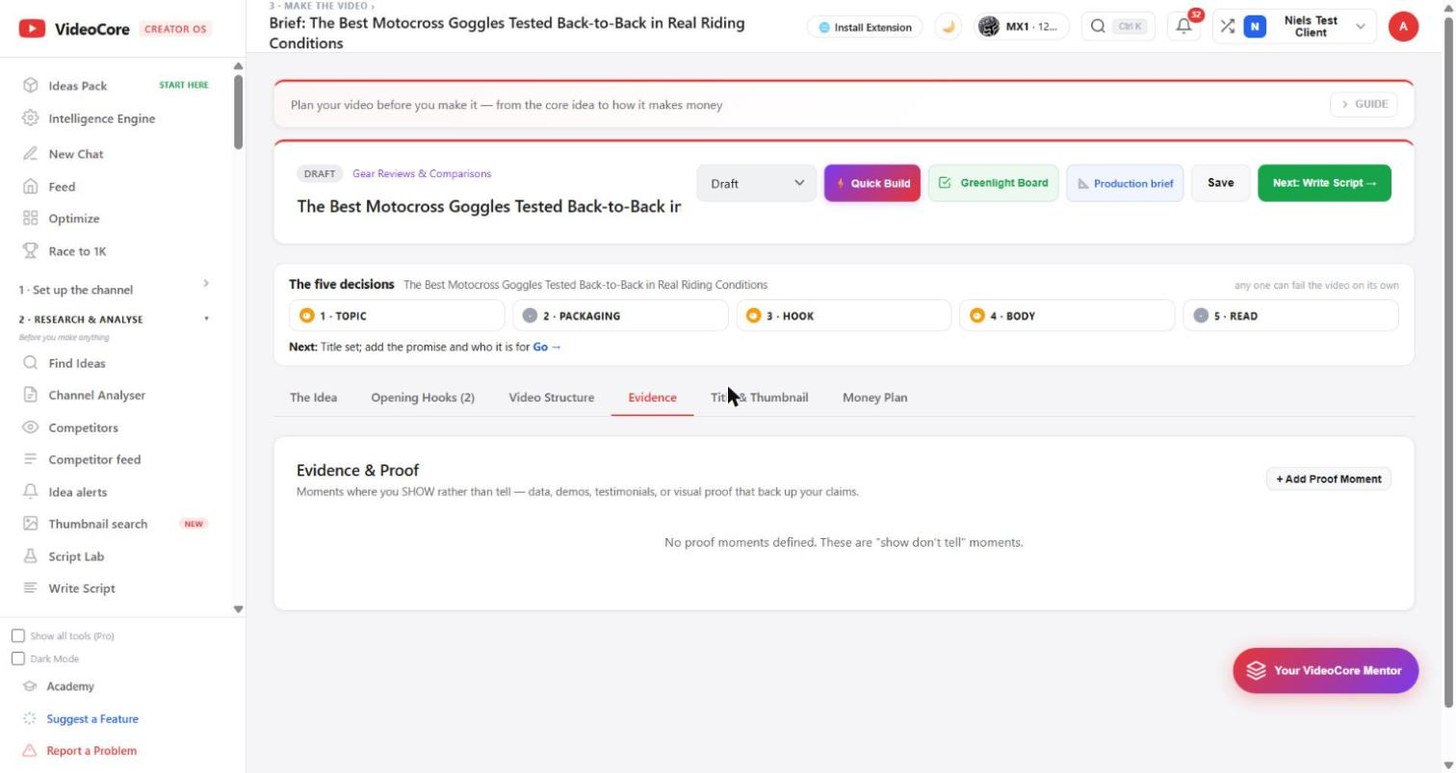Select the Video Structure tab
This screenshot has width=1456, height=773.
click(551, 397)
